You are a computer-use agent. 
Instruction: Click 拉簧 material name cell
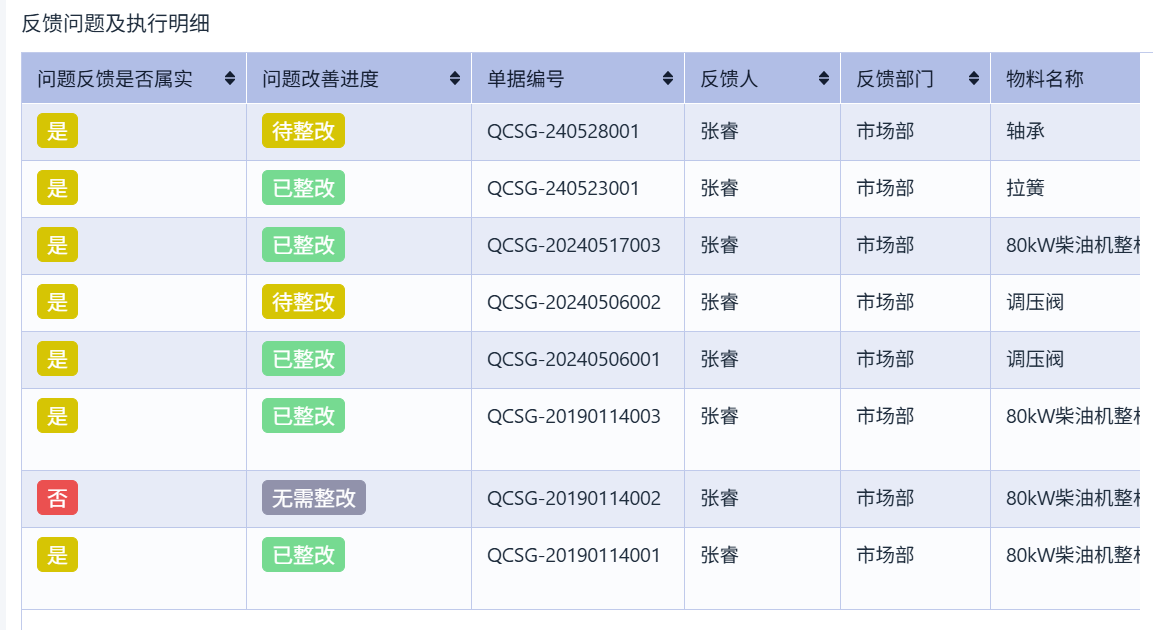[x=1025, y=188]
